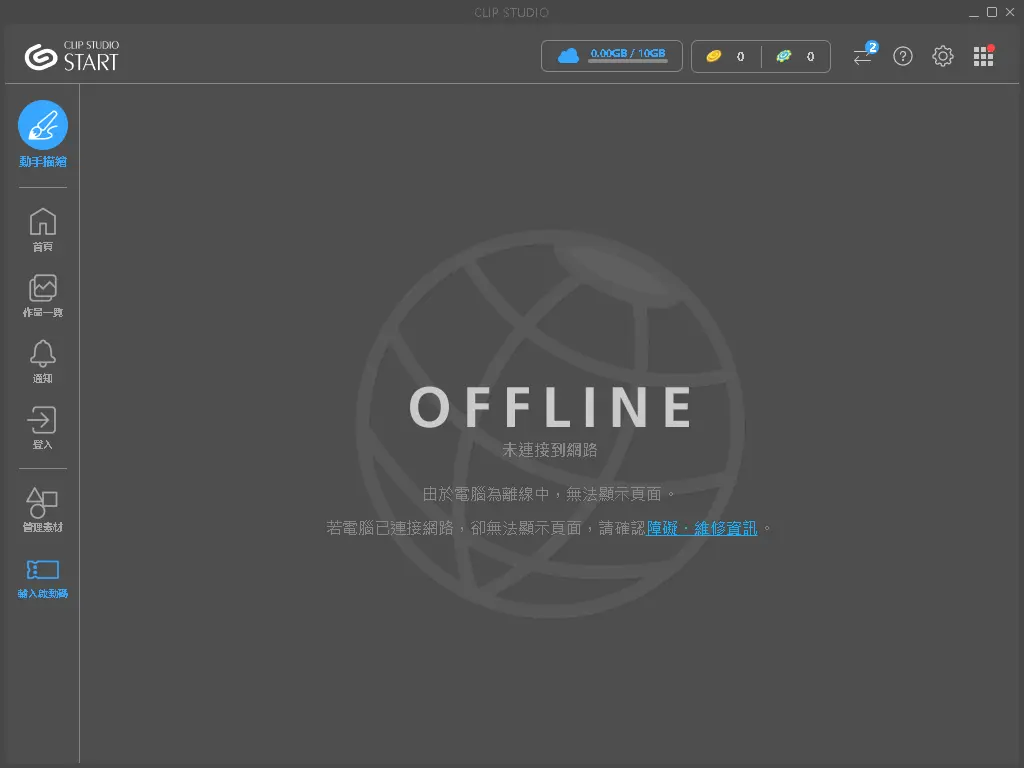This screenshot has width=1024, height=768.
Task: Open cloud storage 0.00GB / 10GB
Action: [611, 56]
